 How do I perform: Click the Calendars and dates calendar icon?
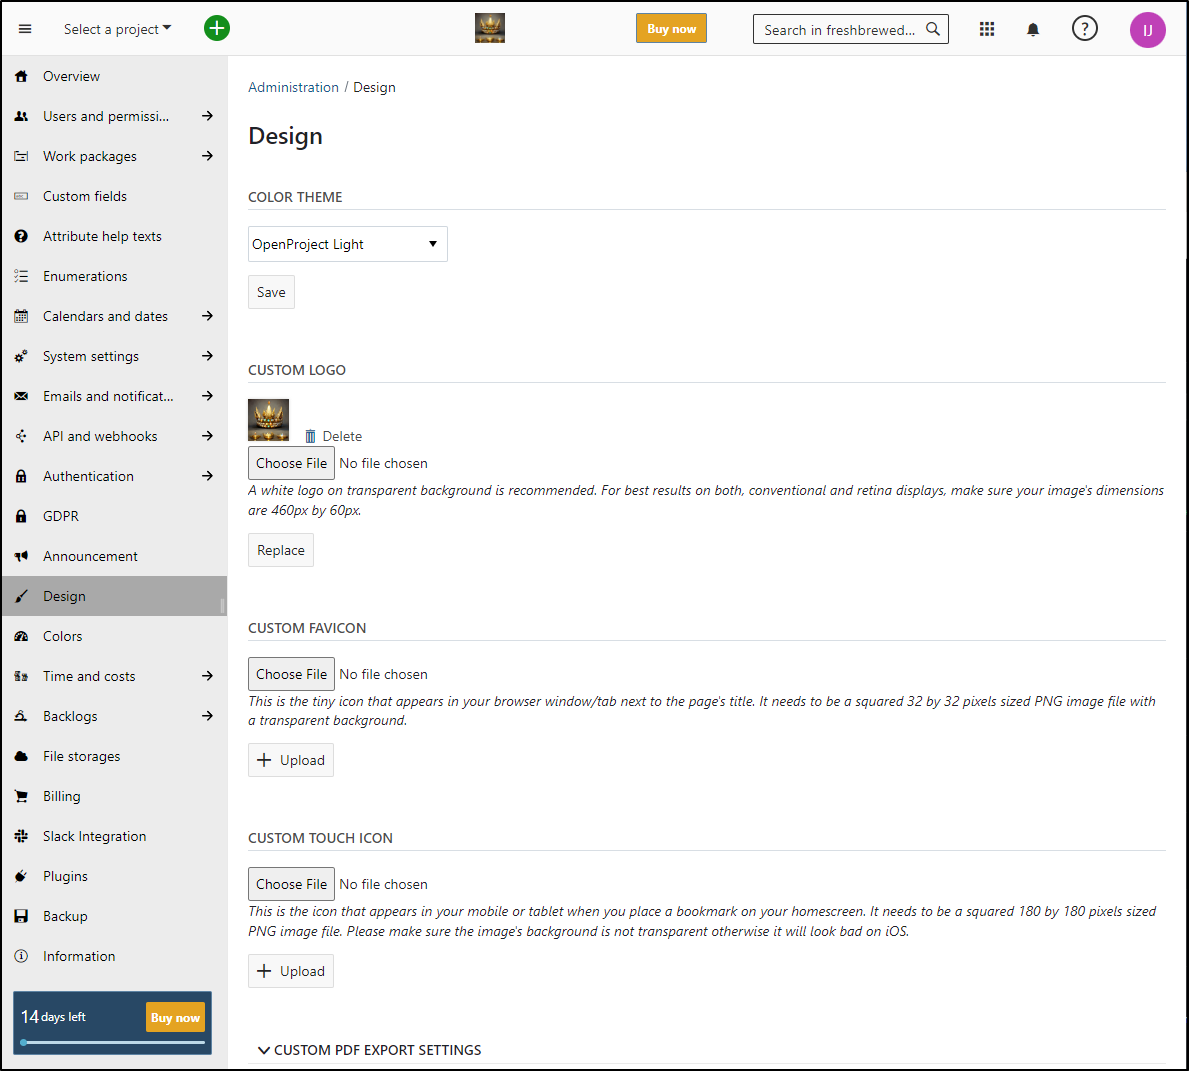tap(21, 316)
